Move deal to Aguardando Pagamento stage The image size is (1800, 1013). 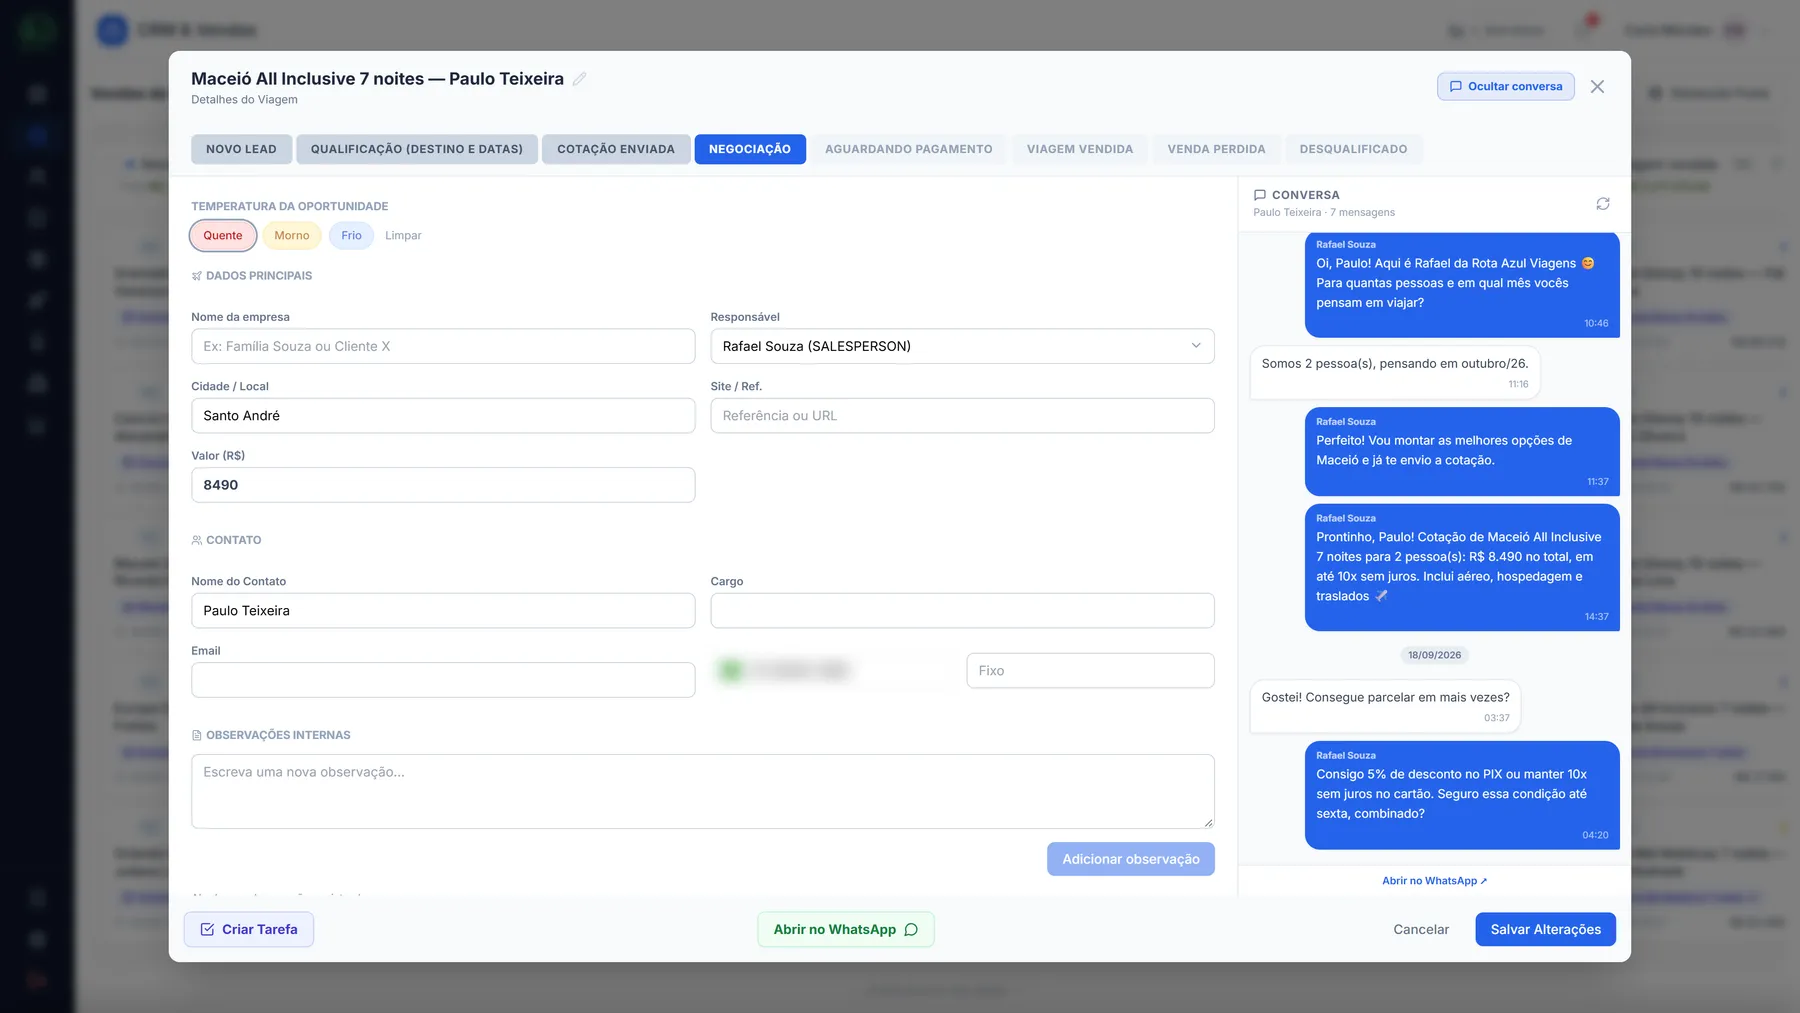pyautogui.click(x=909, y=149)
